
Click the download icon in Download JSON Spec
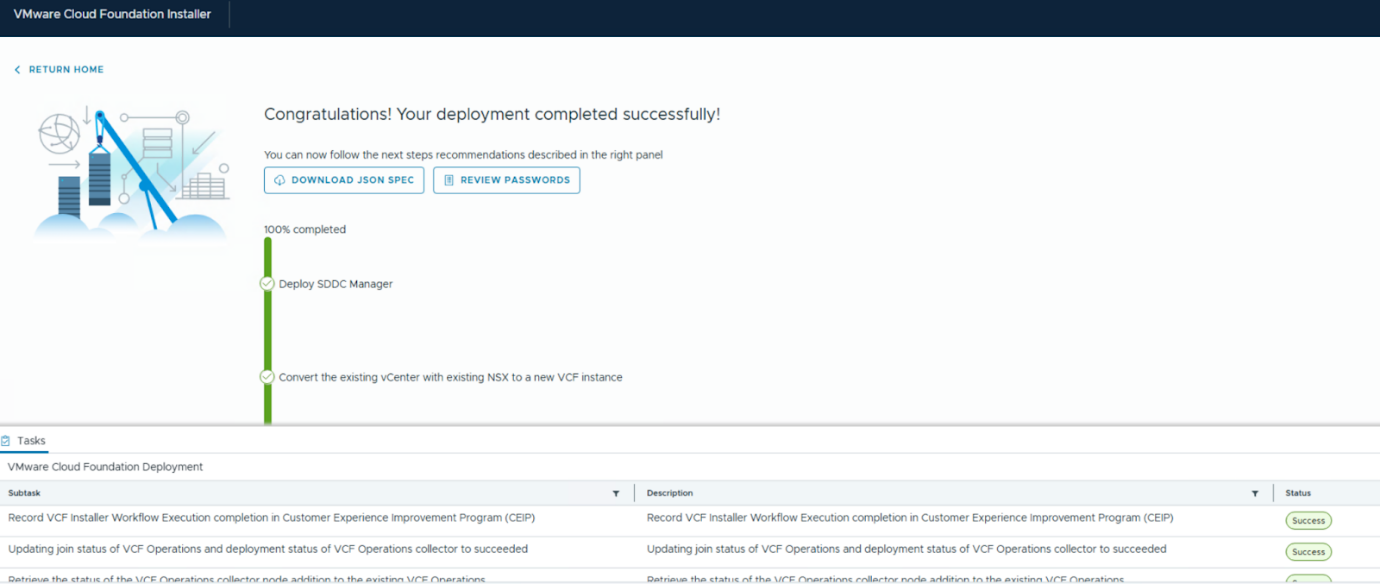[278, 180]
